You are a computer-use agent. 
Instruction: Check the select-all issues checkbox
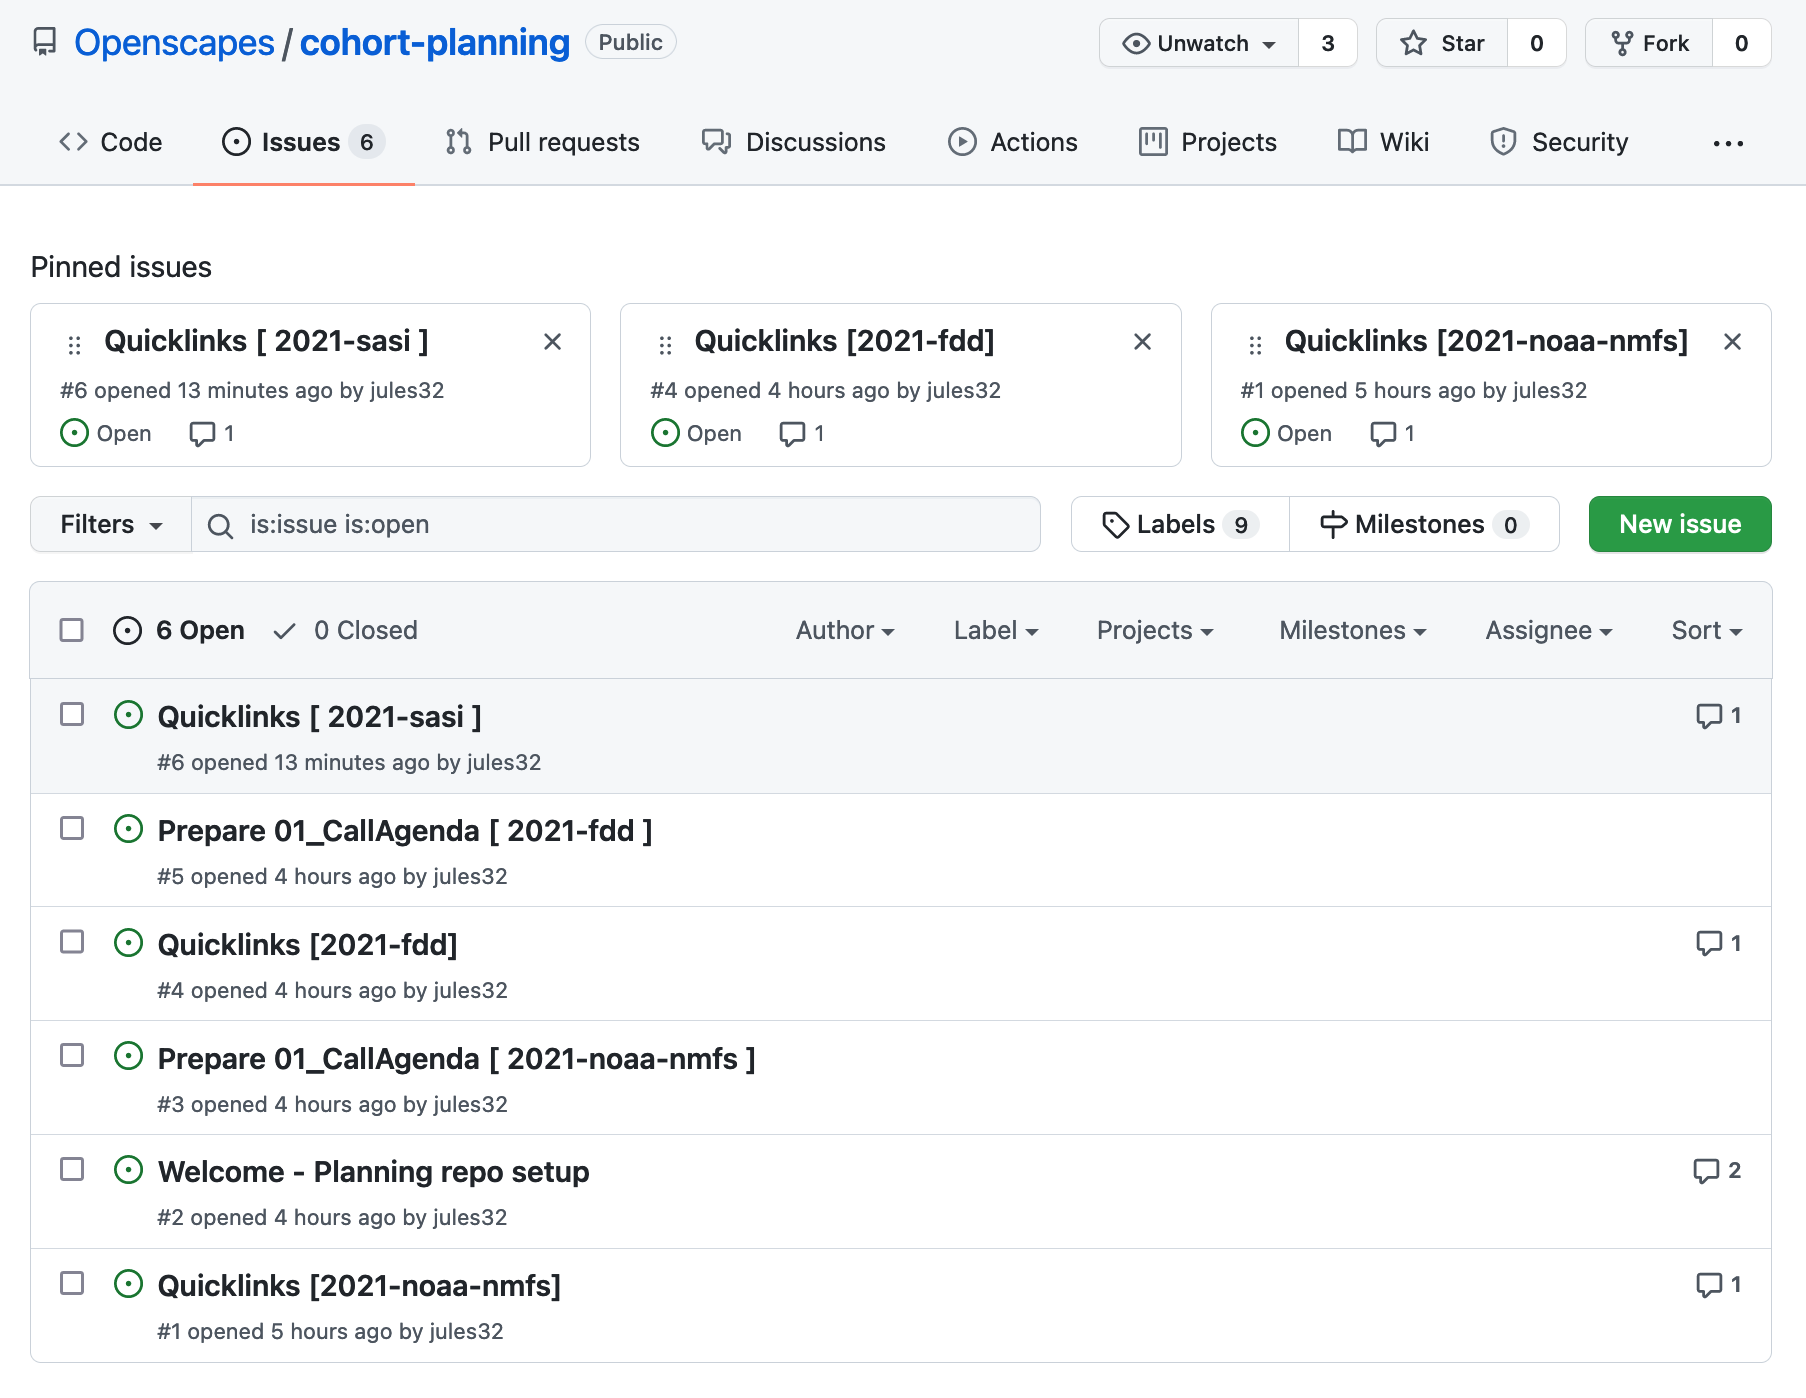point(72,630)
